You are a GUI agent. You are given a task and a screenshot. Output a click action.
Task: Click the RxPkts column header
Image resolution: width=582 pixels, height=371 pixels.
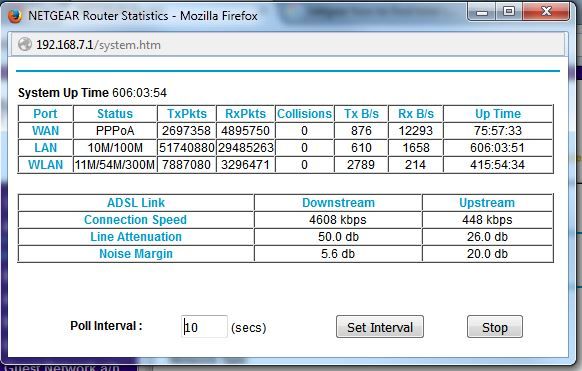tap(245, 114)
